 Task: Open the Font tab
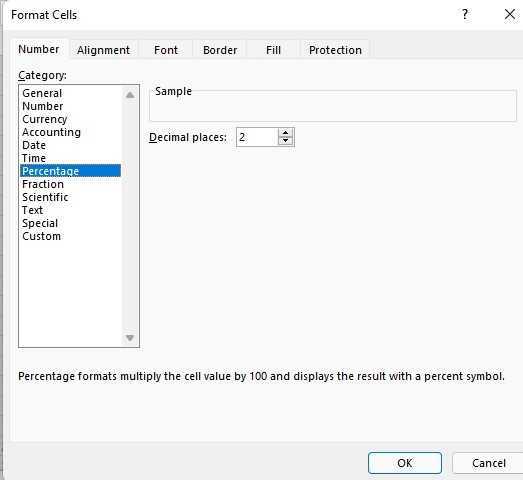pos(166,50)
